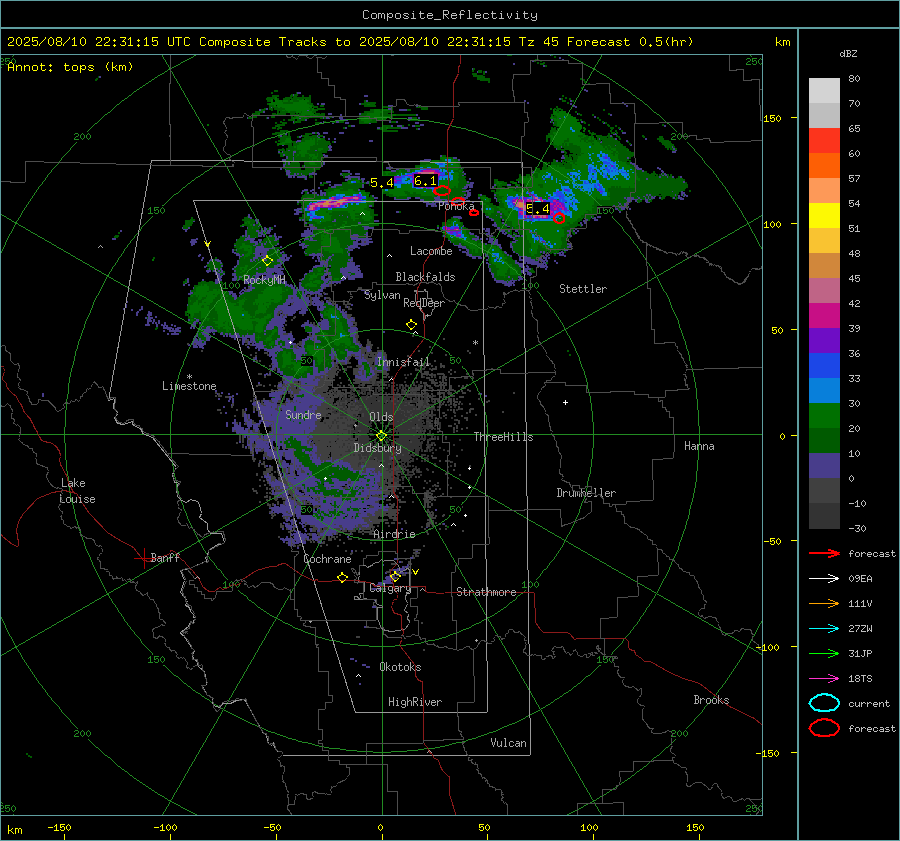Click the 60 dBZ red color swatch
Screen dimensions: 900x841
(x=824, y=140)
